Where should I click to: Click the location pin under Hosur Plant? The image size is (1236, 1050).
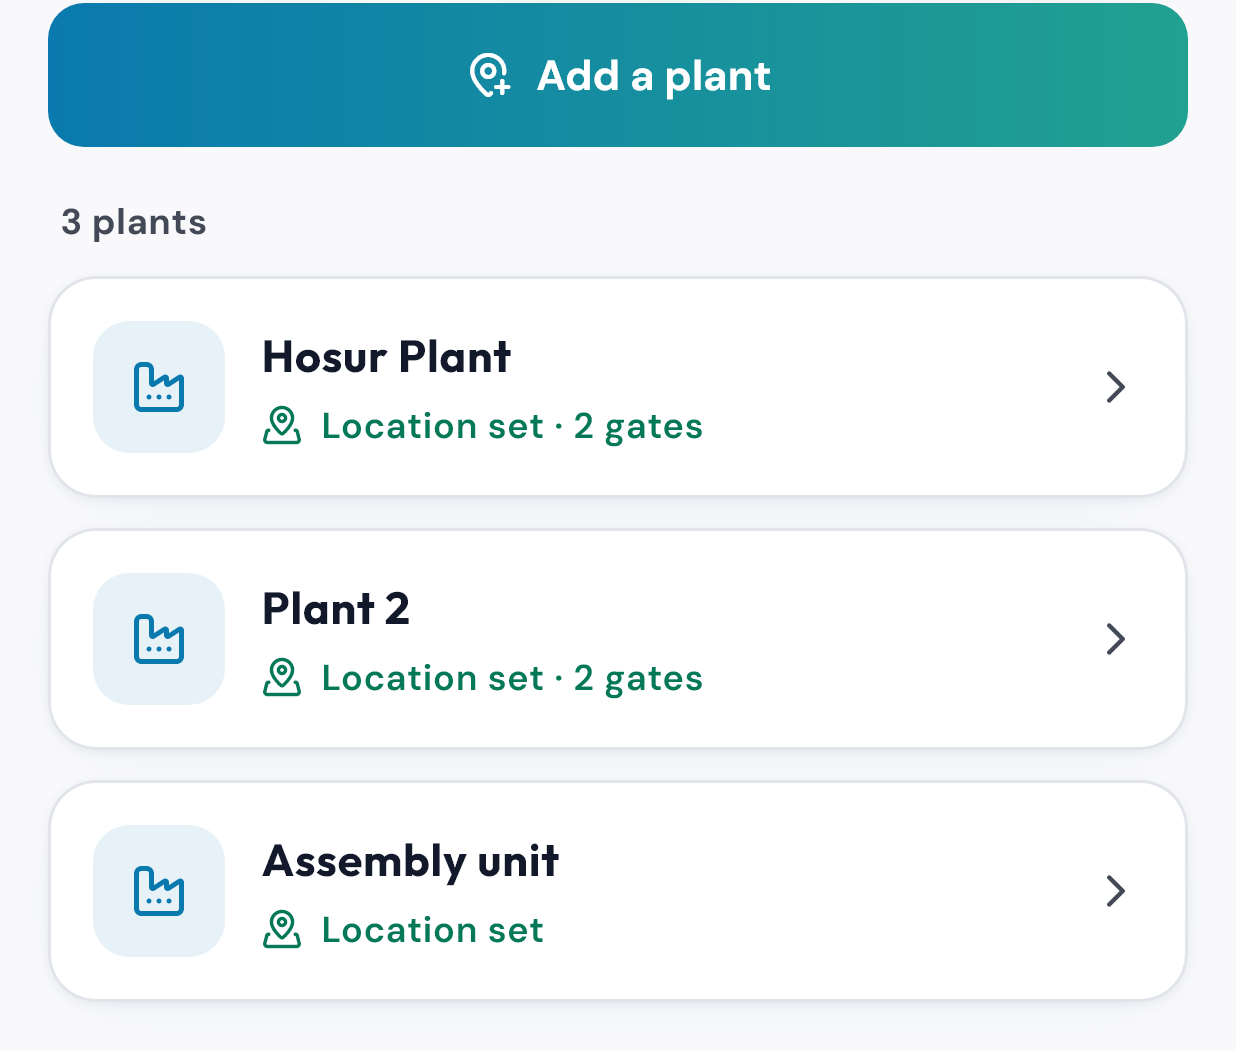coord(282,426)
